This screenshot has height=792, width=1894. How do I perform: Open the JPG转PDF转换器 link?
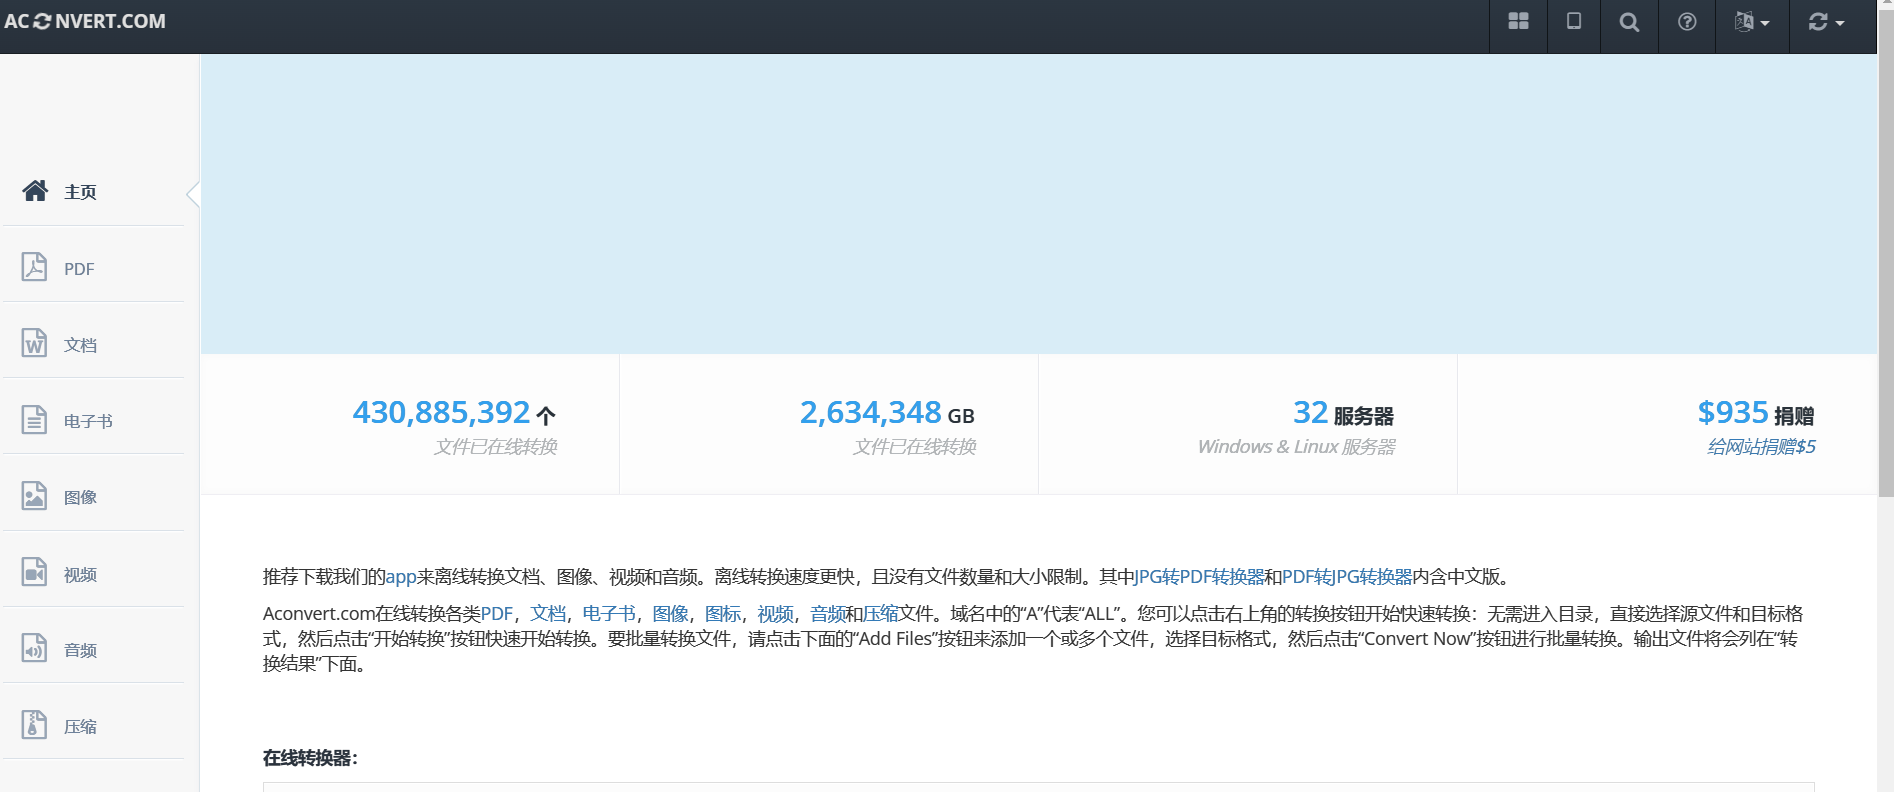[x=1200, y=577]
